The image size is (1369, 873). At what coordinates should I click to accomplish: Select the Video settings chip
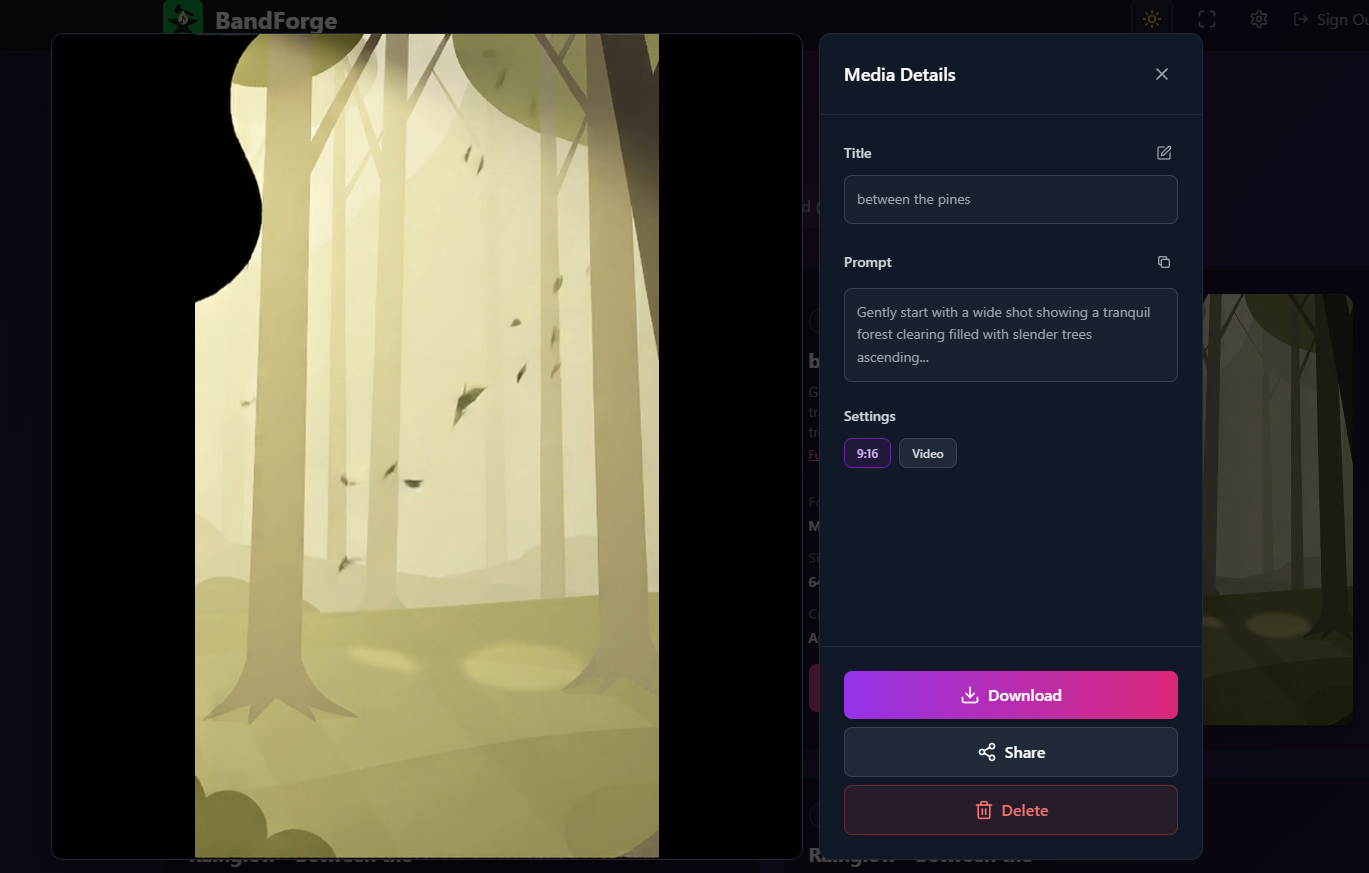coord(928,453)
